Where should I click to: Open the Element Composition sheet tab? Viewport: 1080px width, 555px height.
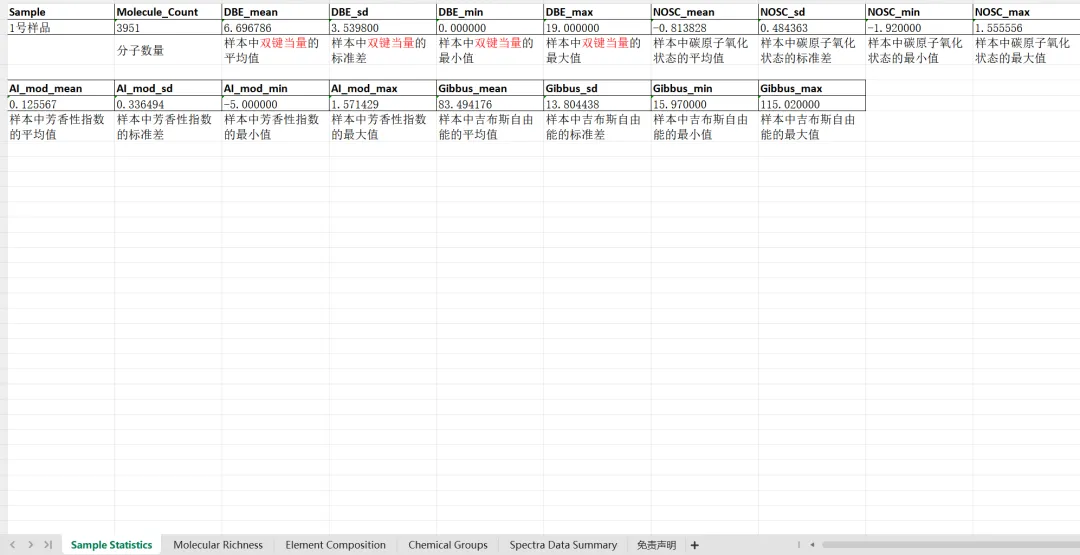[335, 545]
